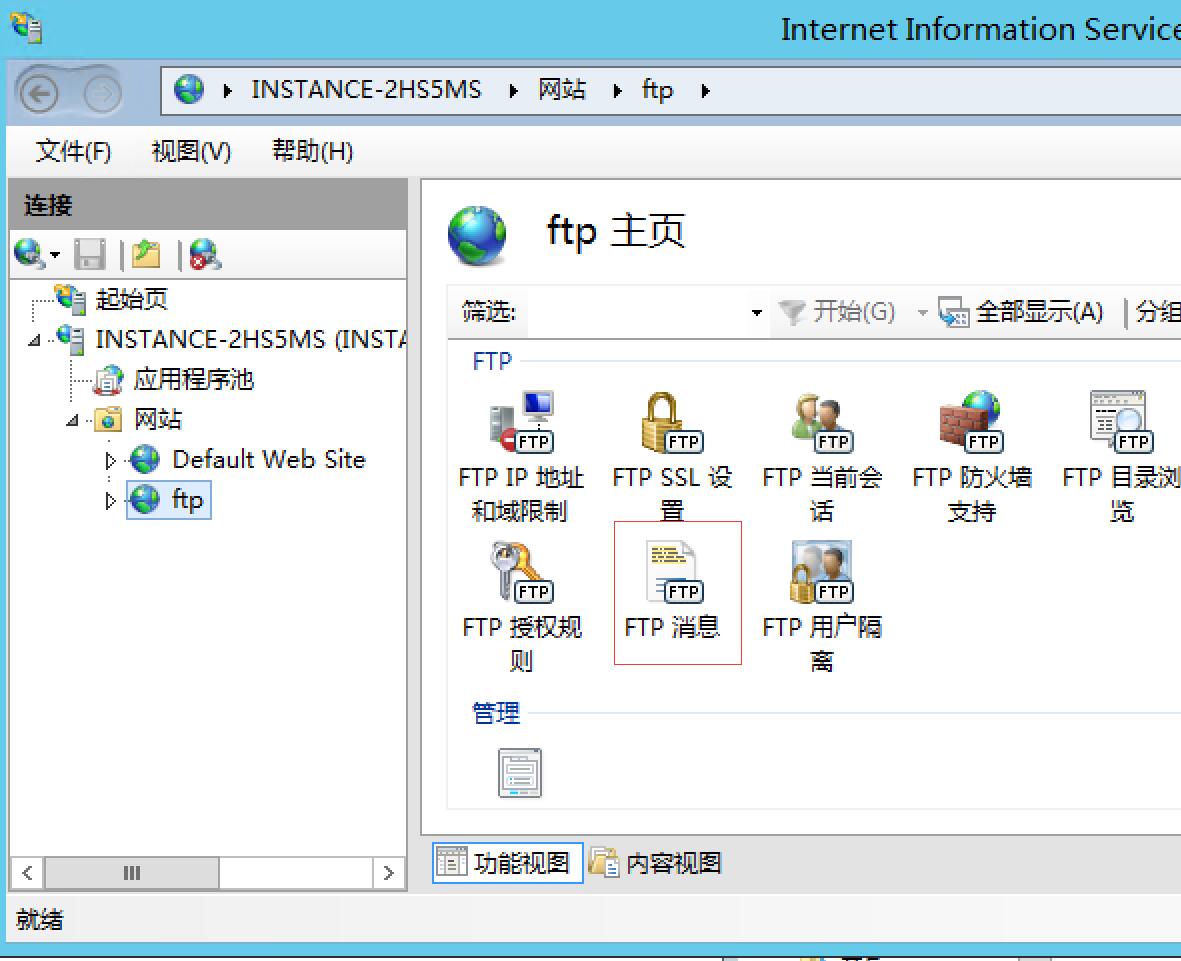Open FTP IP Address and Domain Restrictions icon
Screen dimensions: 1181x961
tap(521, 456)
